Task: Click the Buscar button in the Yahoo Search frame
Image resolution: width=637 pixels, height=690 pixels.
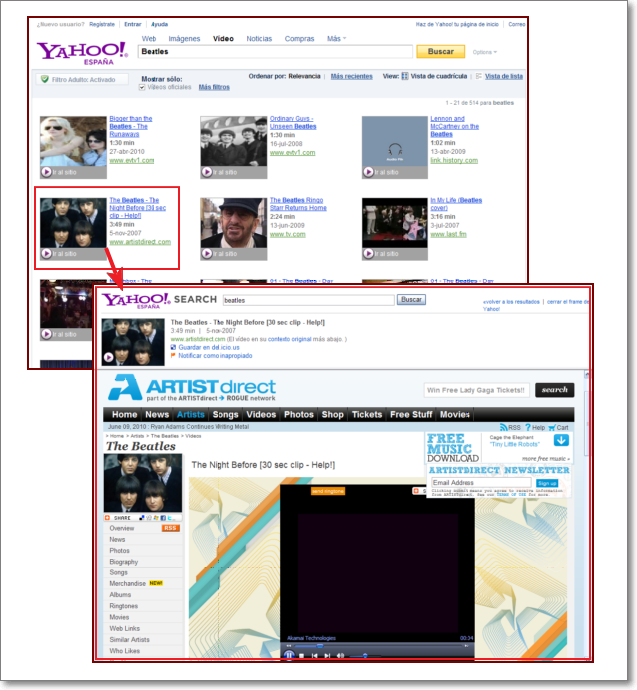Action: point(411,300)
